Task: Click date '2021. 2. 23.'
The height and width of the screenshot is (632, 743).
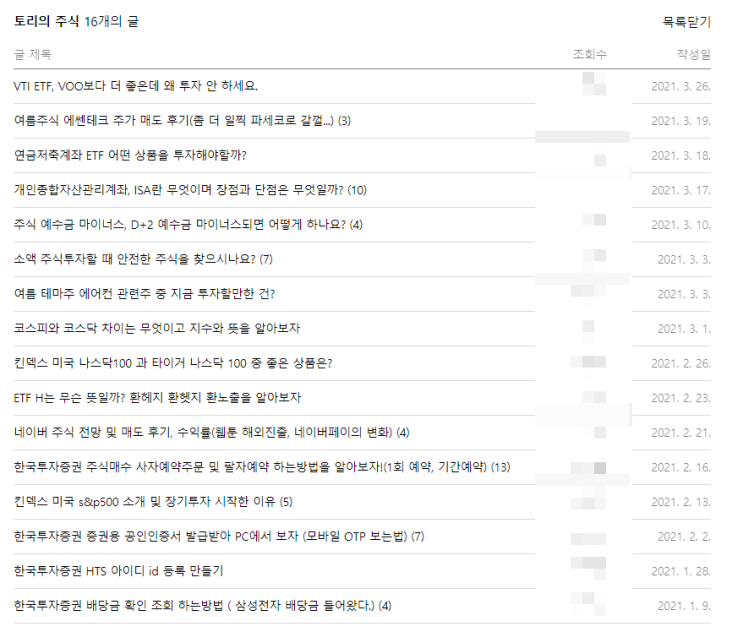Action: (x=681, y=398)
